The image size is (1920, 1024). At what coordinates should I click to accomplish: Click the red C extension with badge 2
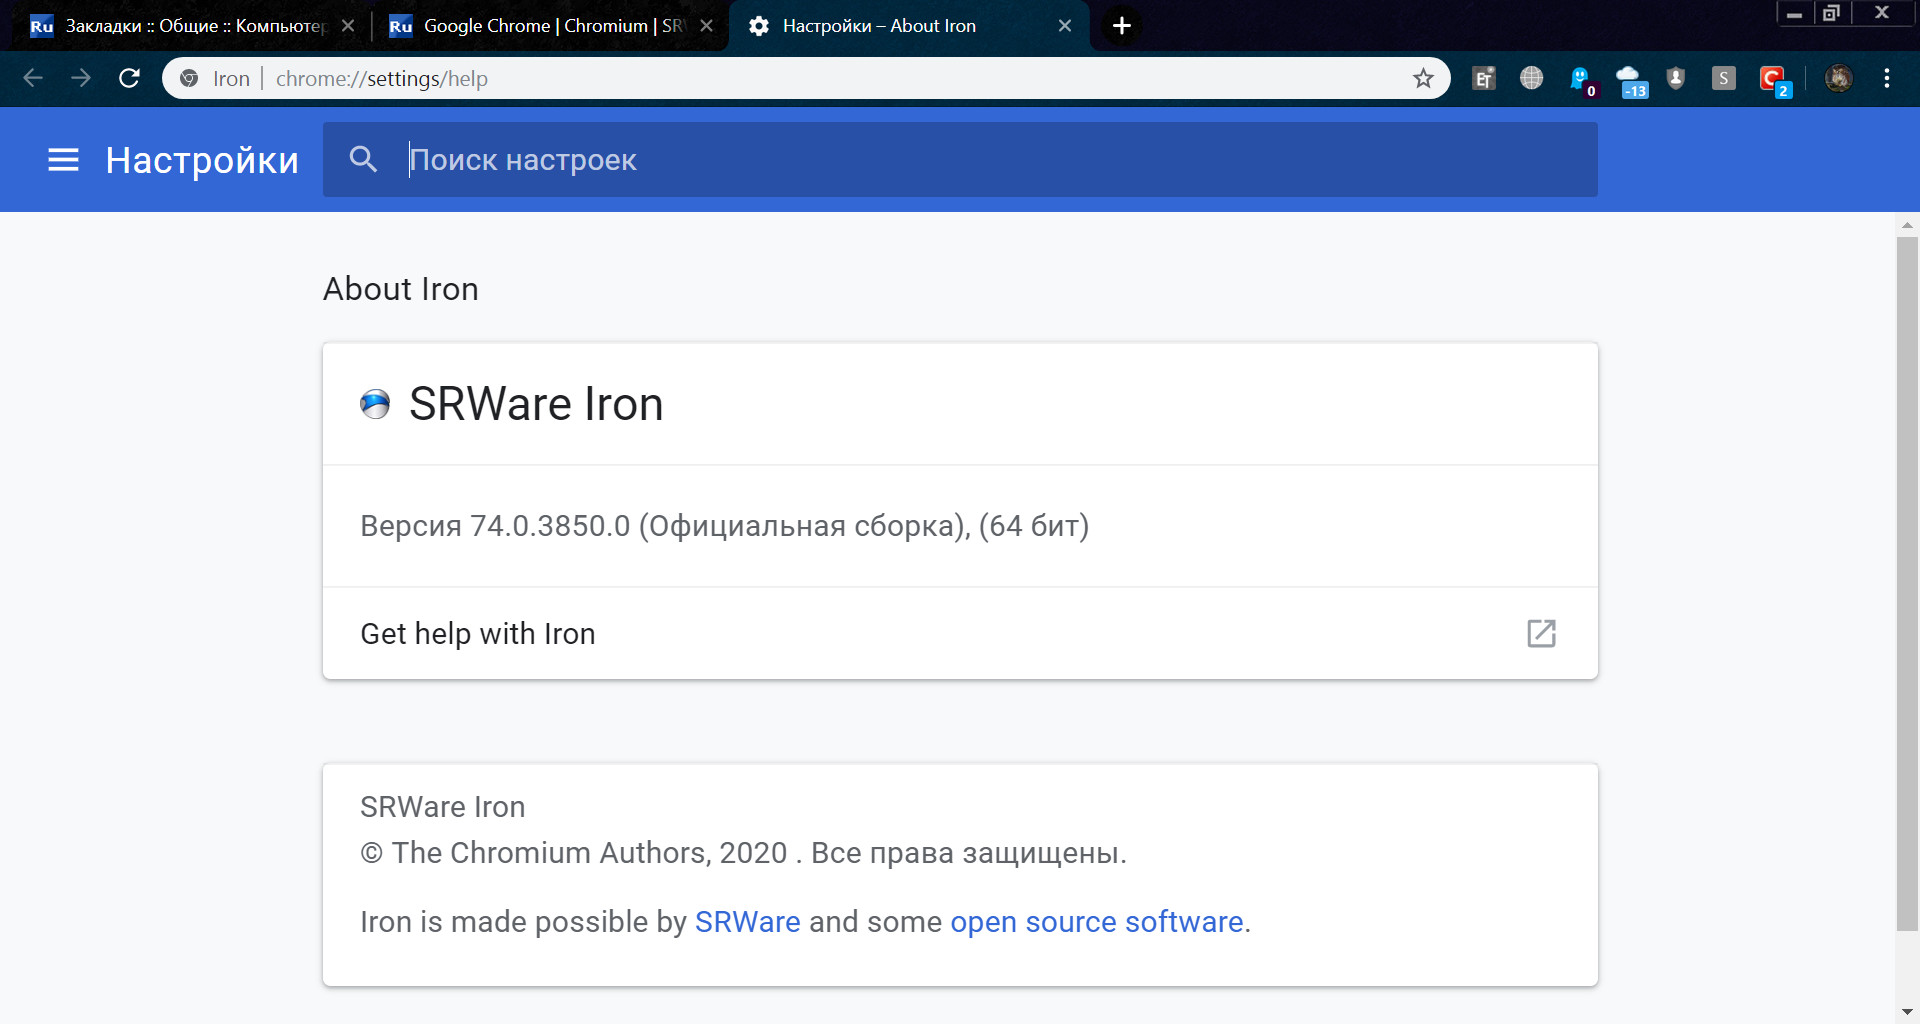[x=1772, y=79]
